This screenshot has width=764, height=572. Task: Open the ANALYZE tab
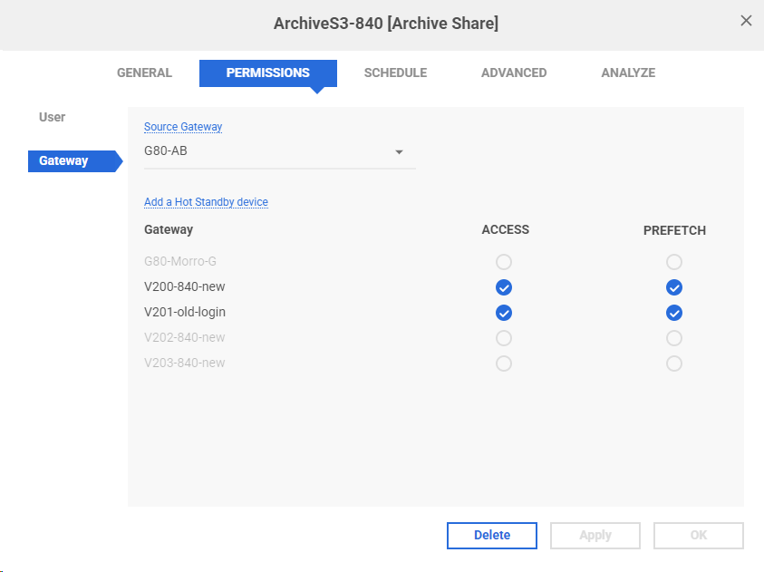(628, 73)
